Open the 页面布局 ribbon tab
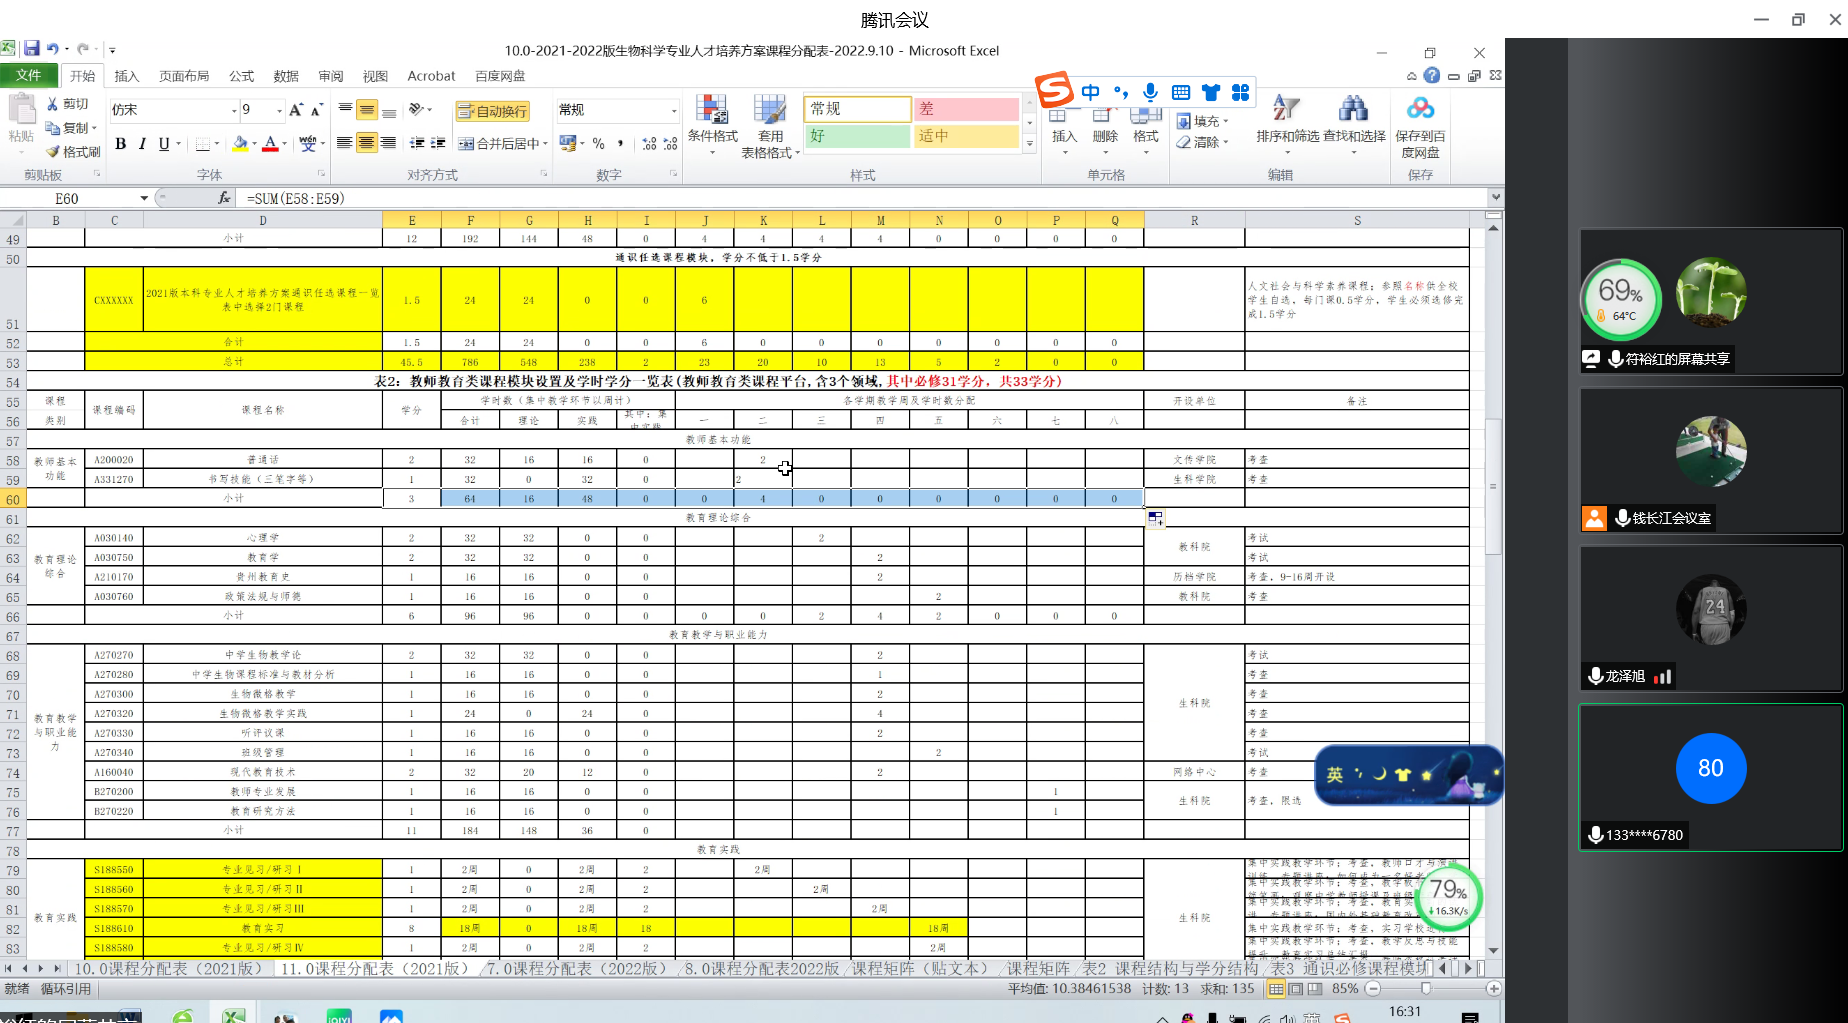 click(184, 76)
